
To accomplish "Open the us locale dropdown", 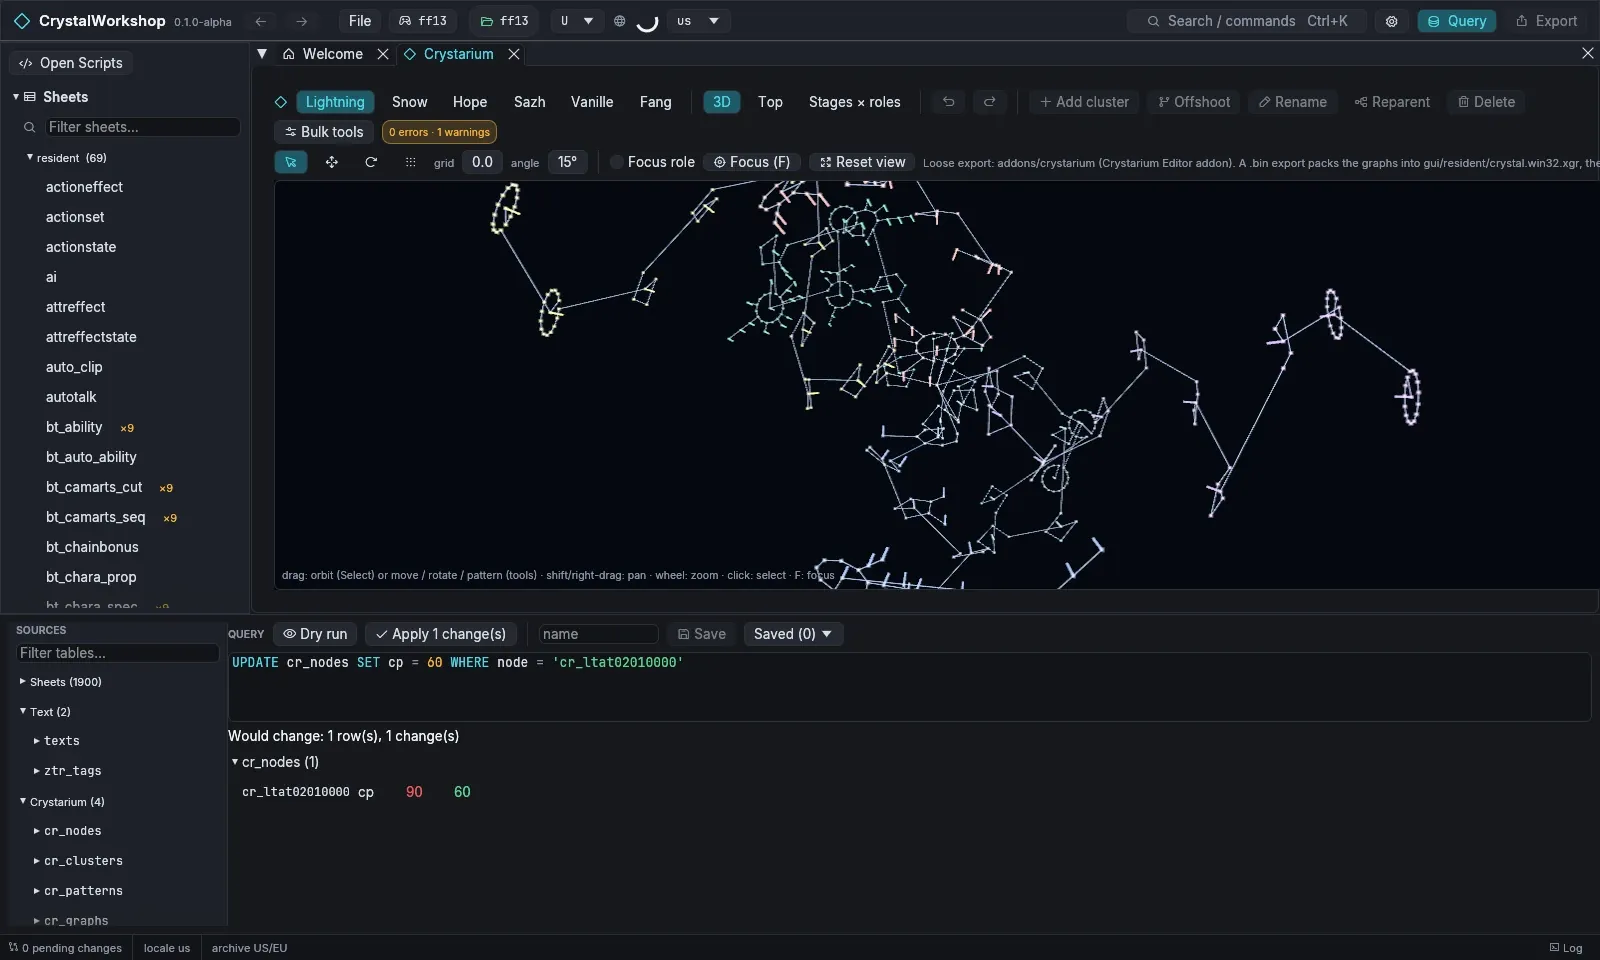I will 698,21.
